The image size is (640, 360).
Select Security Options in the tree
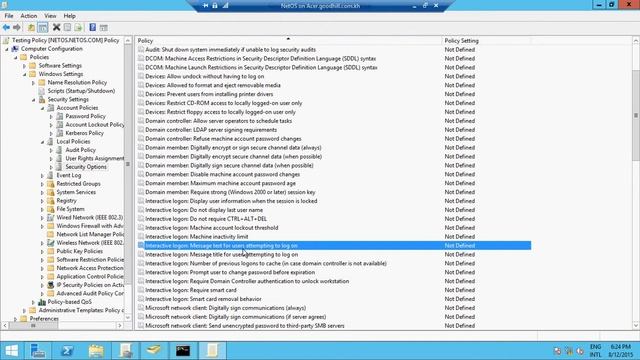coord(86,167)
